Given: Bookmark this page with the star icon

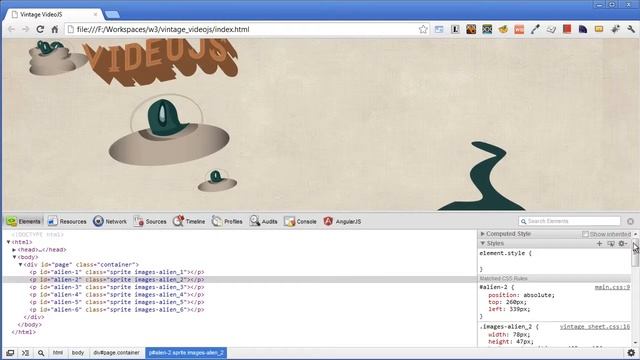Looking at the screenshot, I should [x=423, y=29].
